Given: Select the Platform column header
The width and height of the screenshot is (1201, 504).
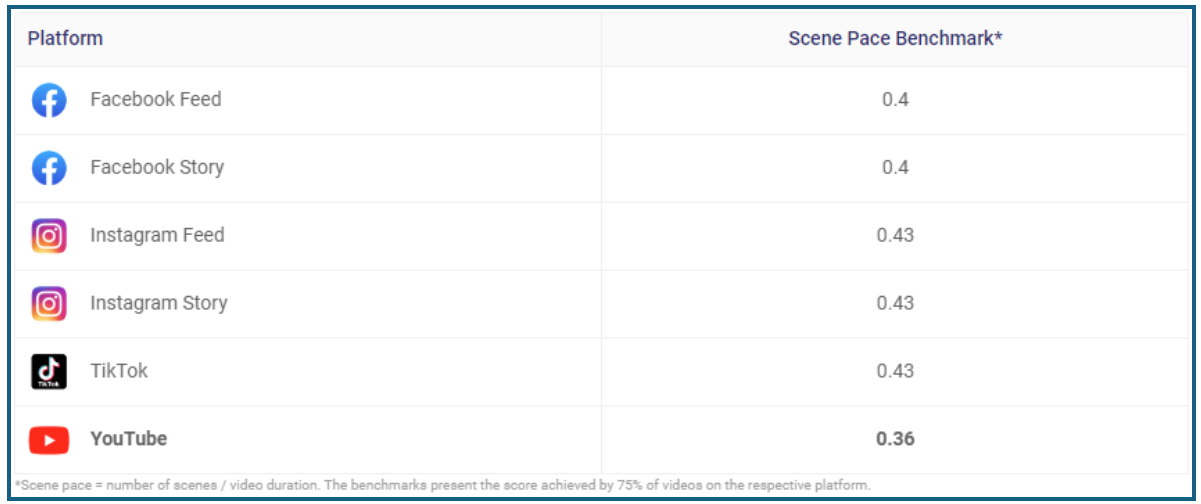Looking at the screenshot, I should (65, 39).
